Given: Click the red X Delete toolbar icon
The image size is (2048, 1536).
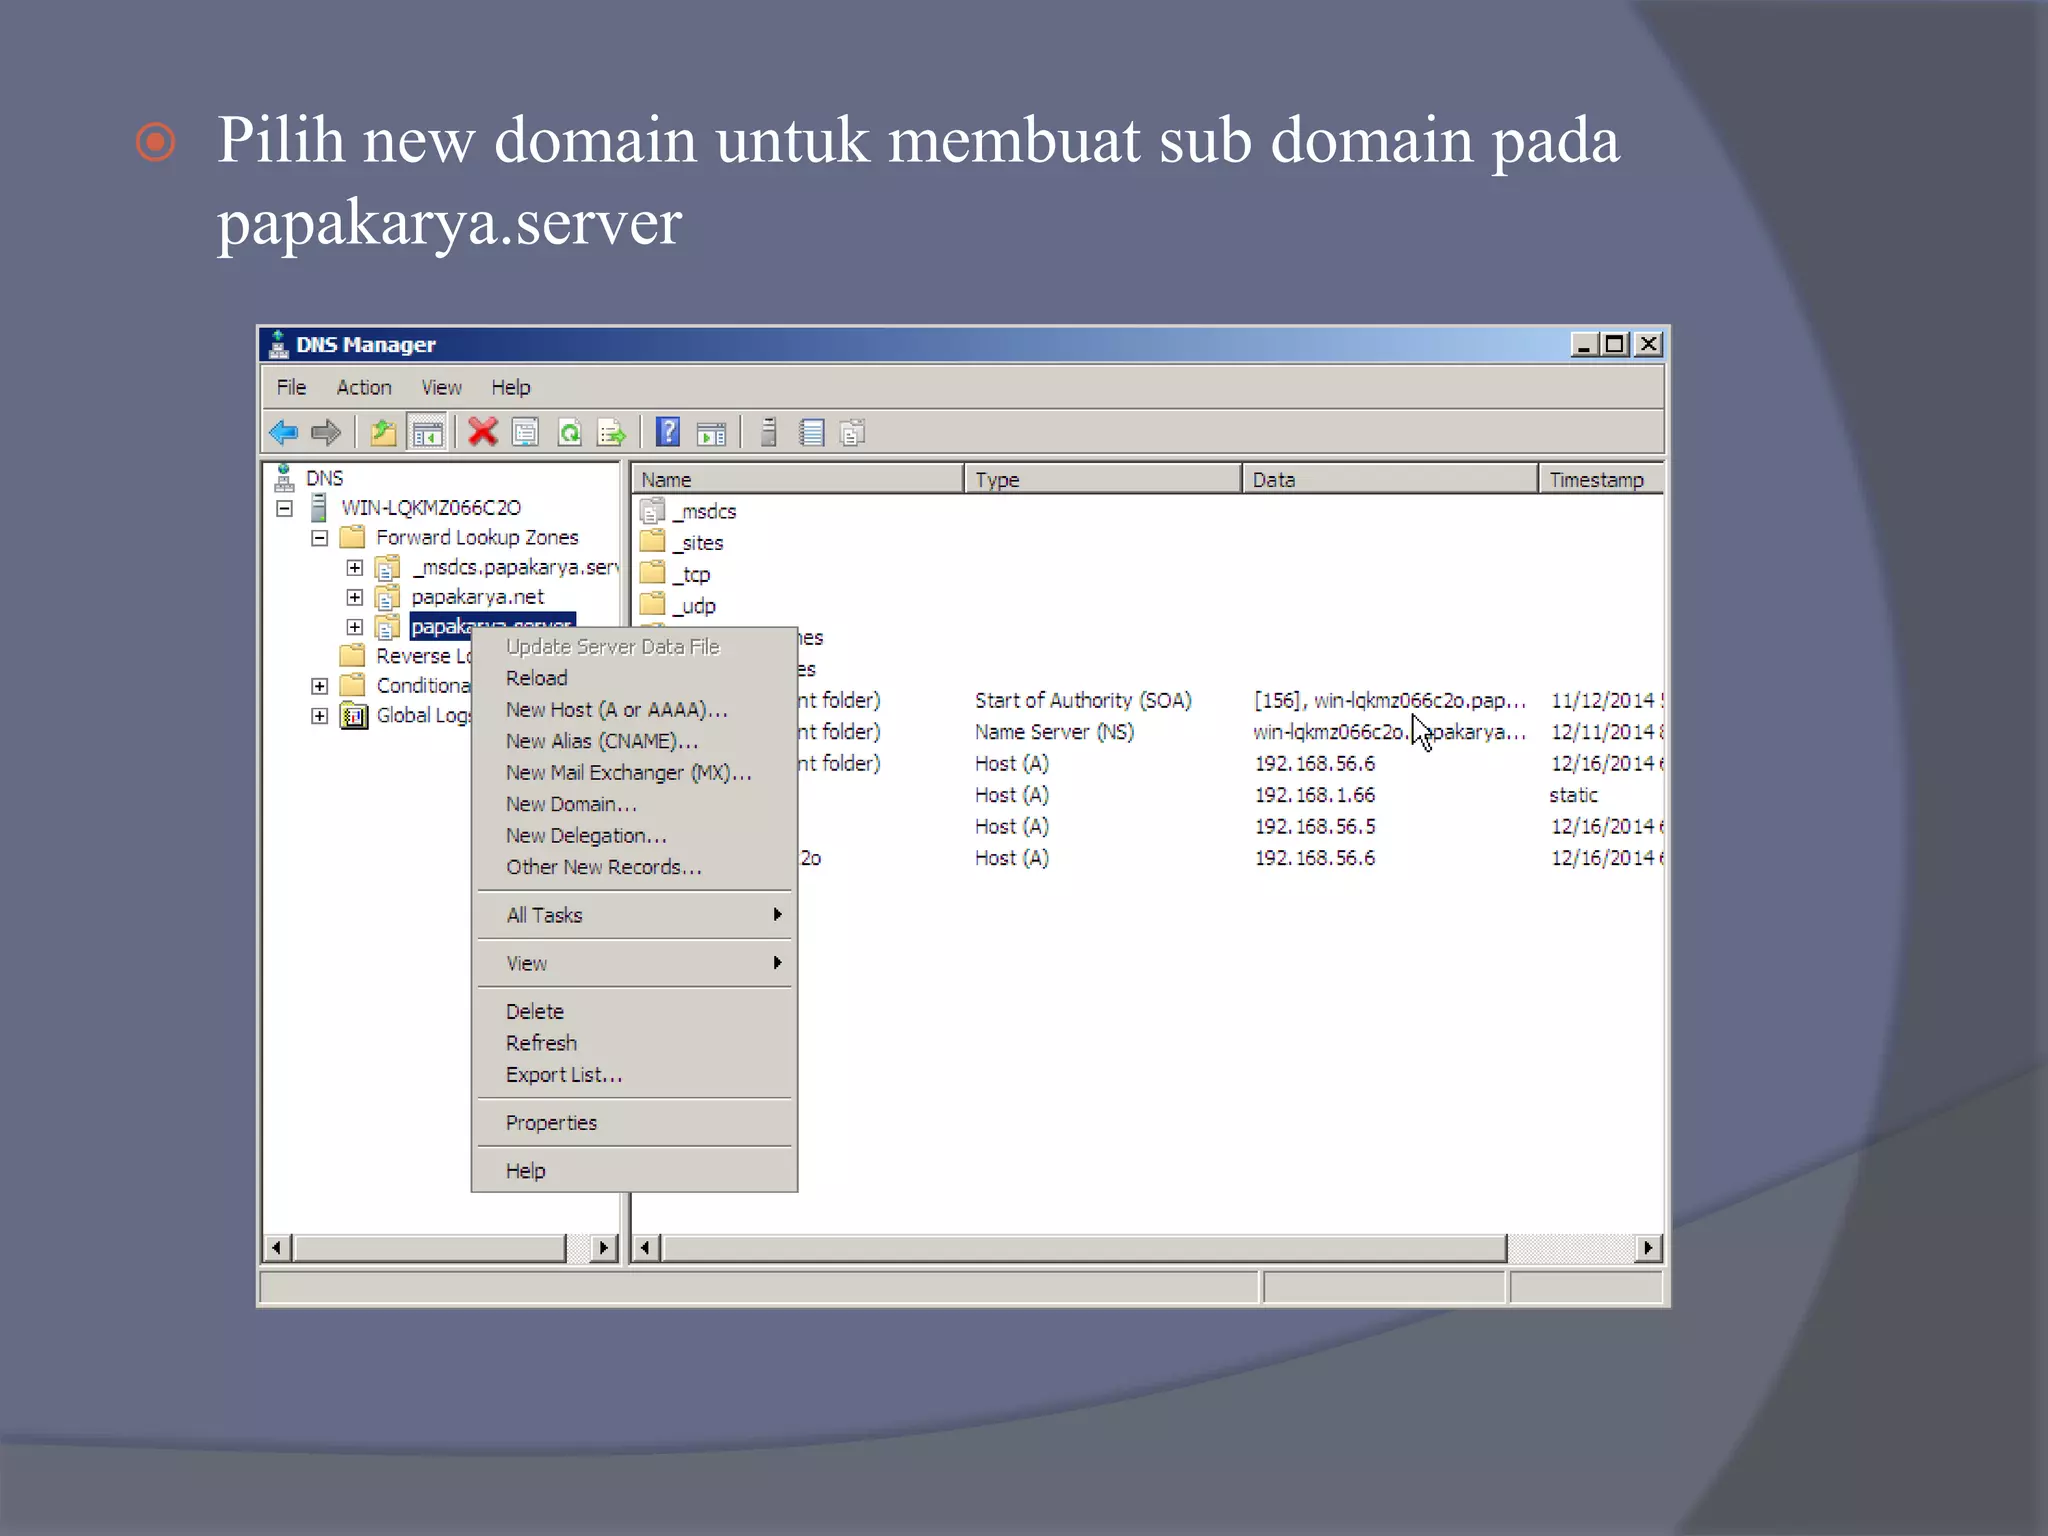Looking at the screenshot, I should [483, 432].
